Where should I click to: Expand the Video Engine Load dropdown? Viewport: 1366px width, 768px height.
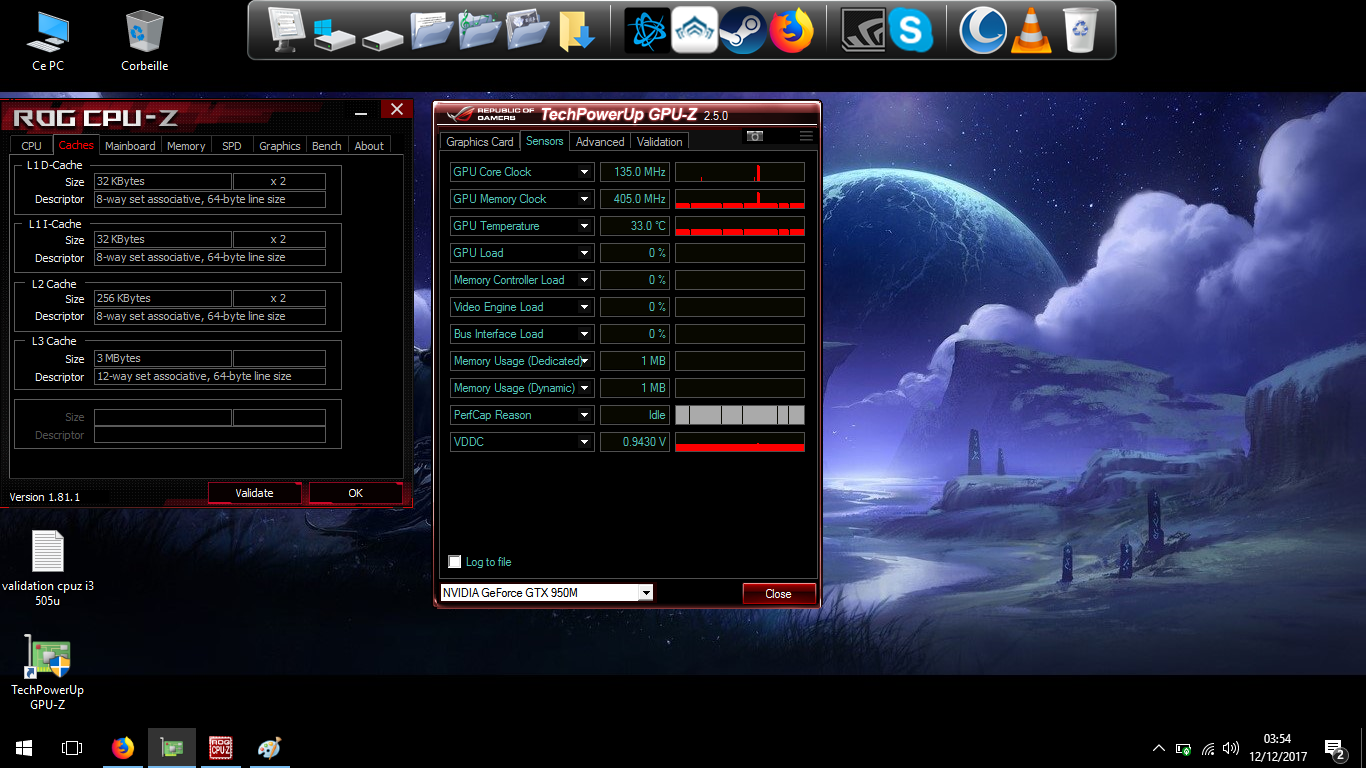tap(585, 307)
